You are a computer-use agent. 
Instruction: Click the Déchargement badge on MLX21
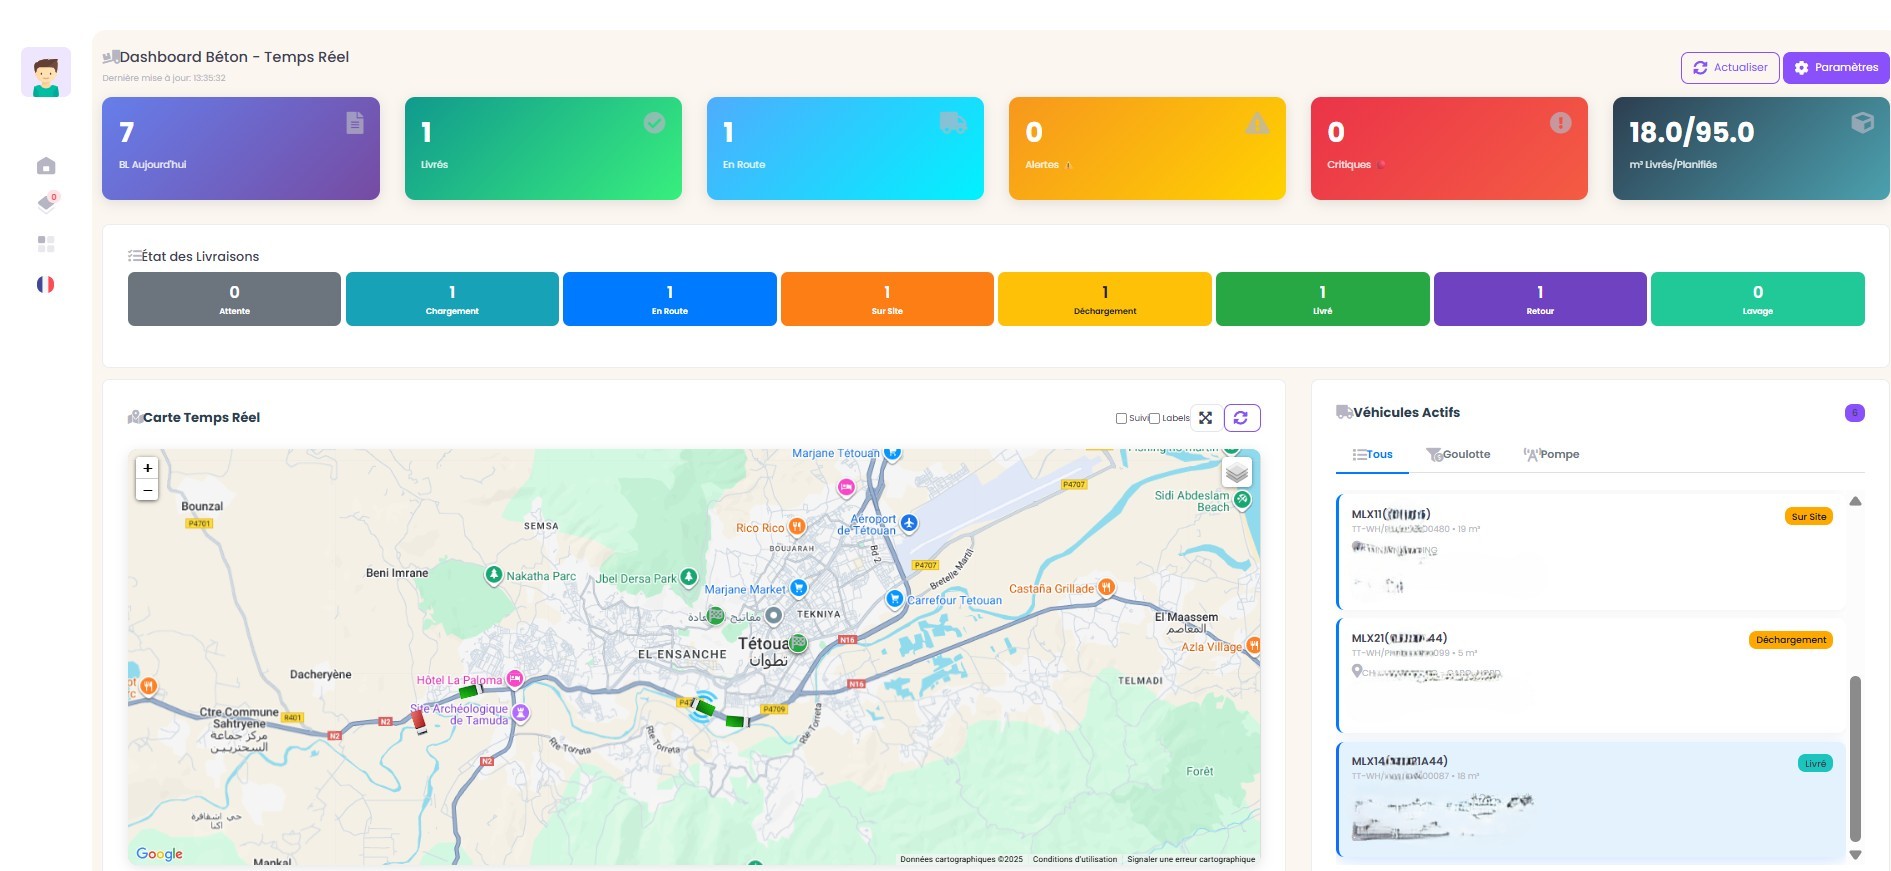pyautogui.click(x=1791, y=640)
